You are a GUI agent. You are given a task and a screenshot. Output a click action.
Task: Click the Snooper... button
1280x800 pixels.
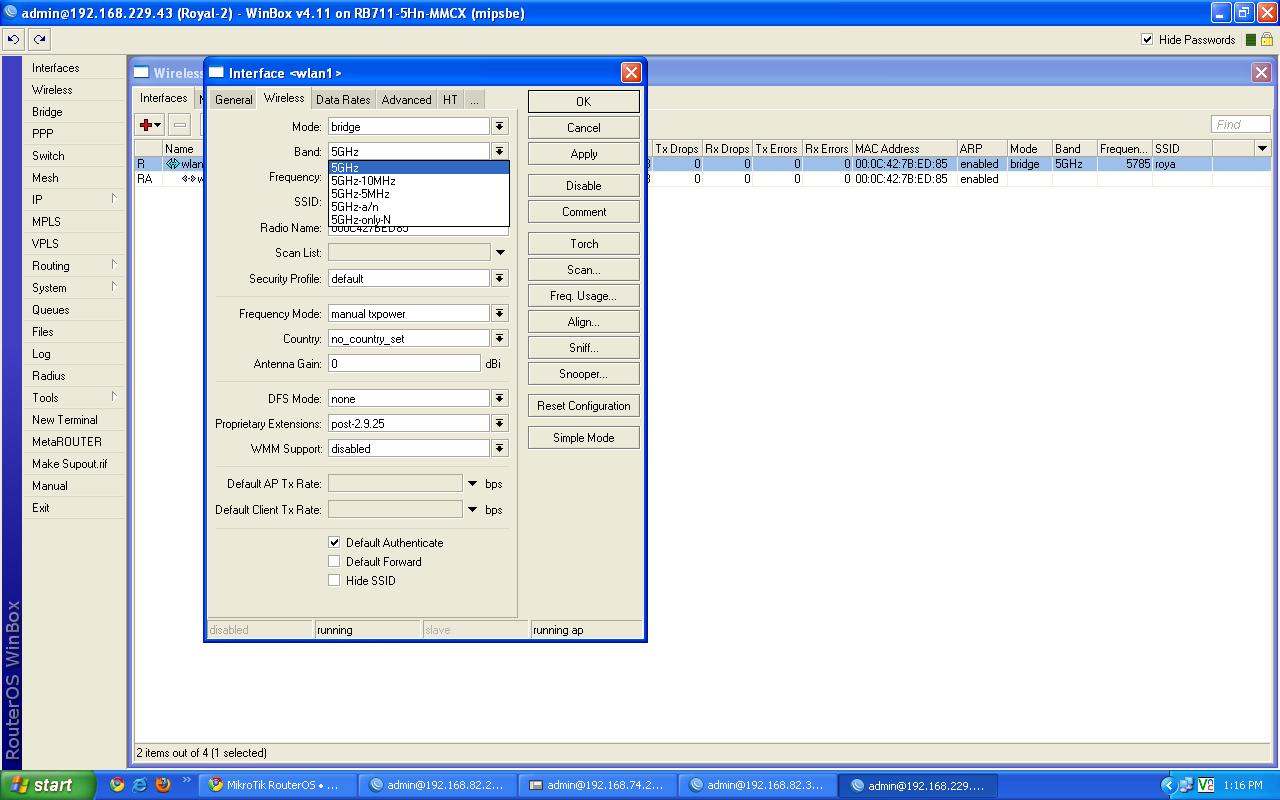tap(584, 374)
